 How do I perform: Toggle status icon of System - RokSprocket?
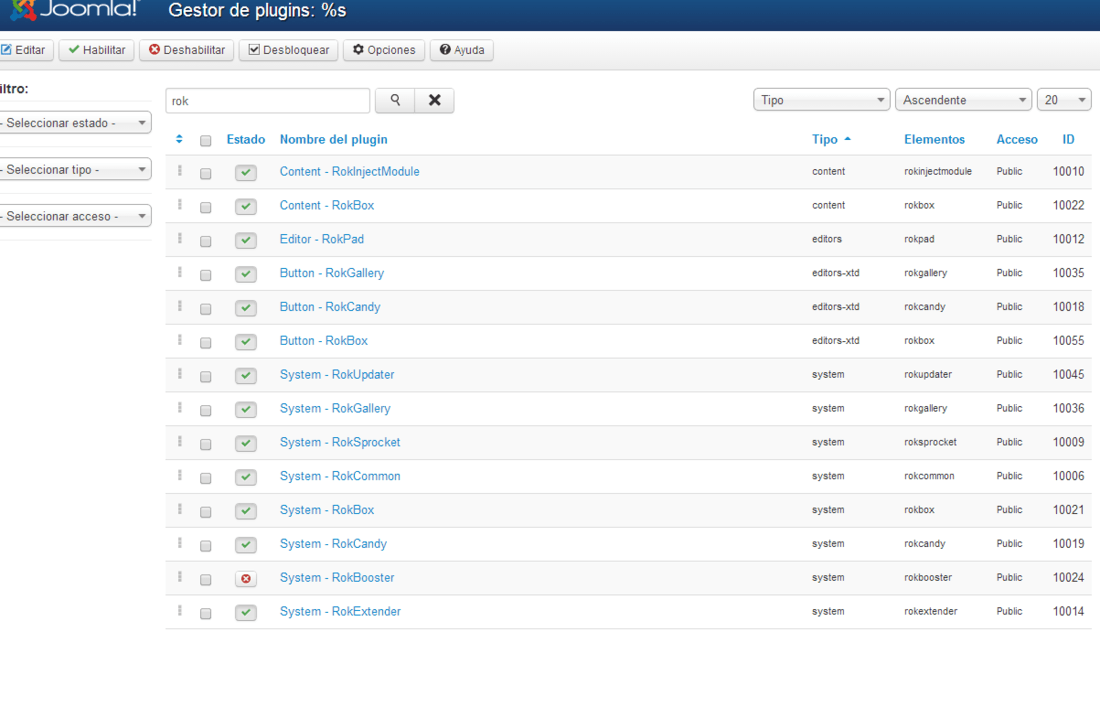pos(246,443)
